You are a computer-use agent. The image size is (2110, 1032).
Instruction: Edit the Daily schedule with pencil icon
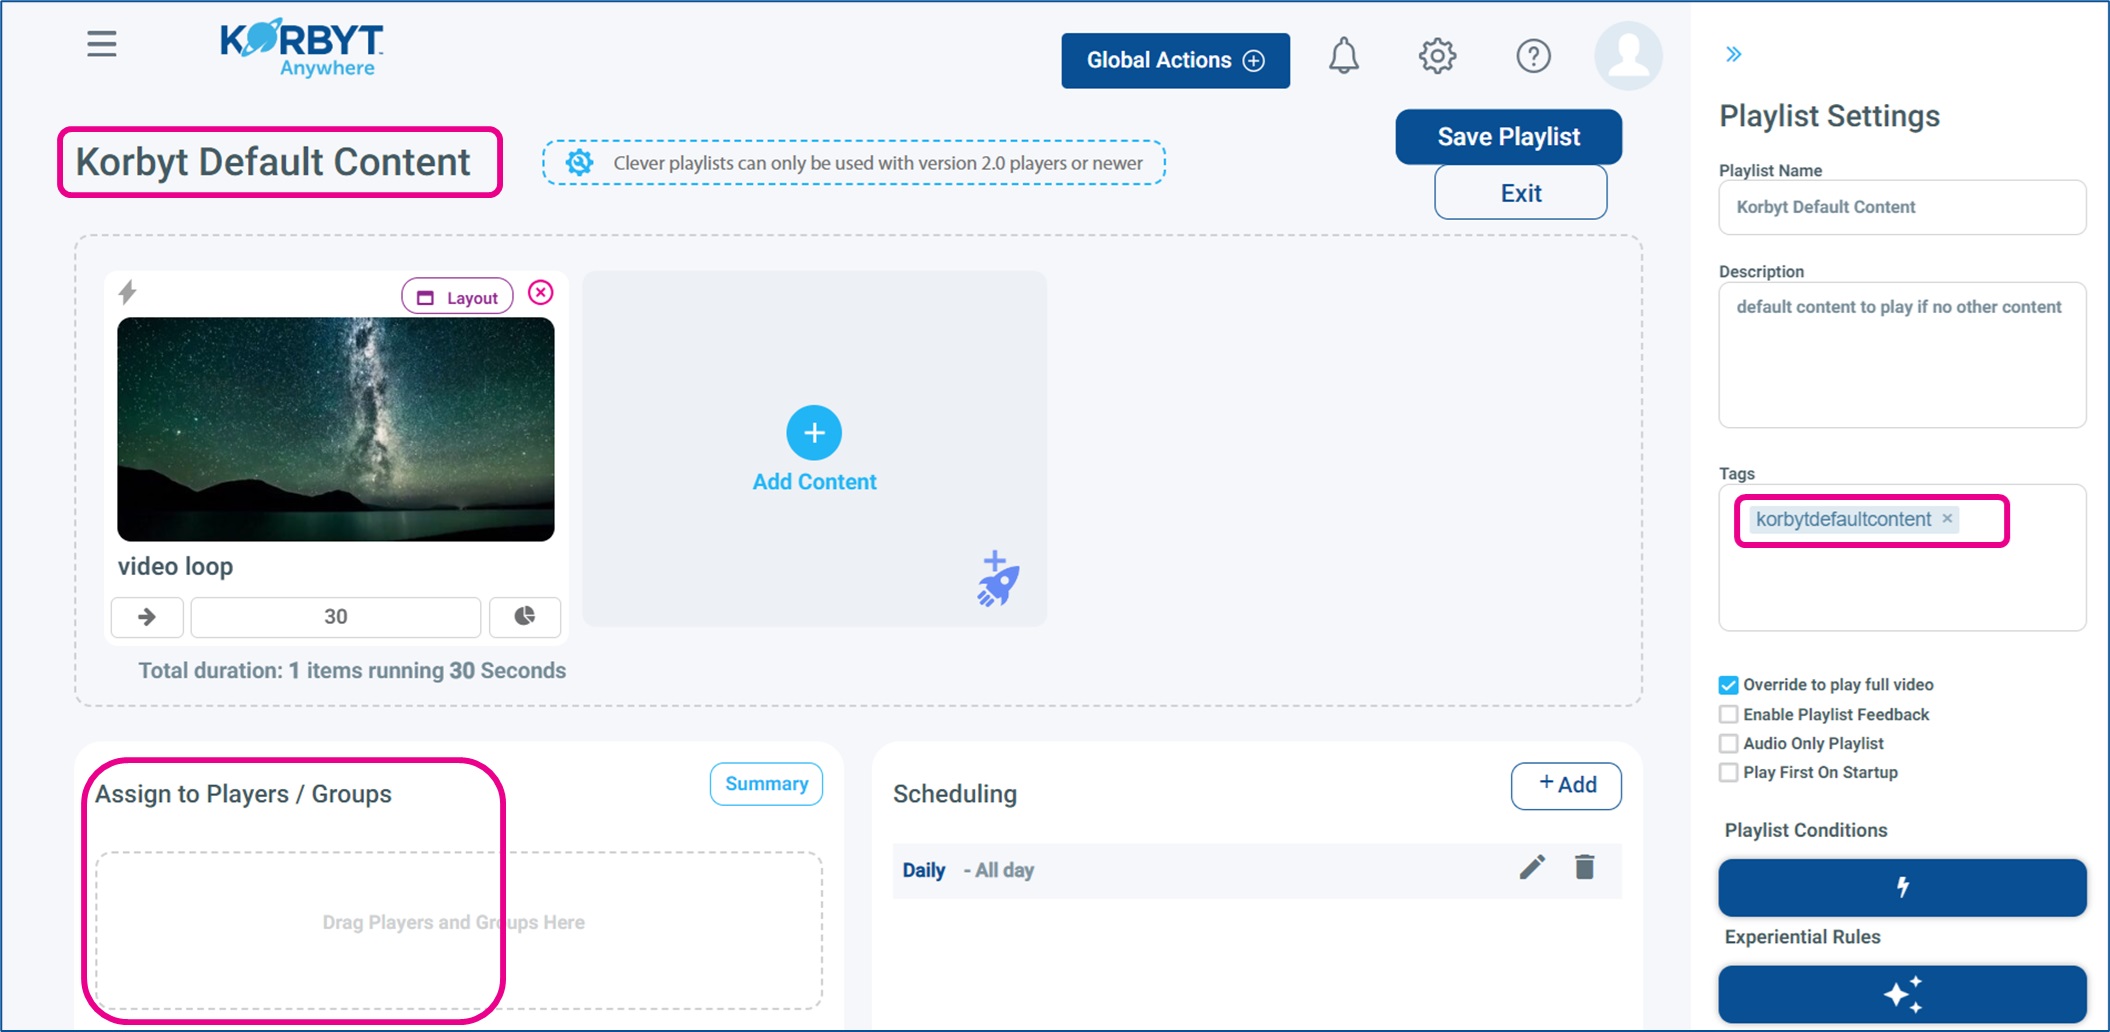coord(1532,867)
